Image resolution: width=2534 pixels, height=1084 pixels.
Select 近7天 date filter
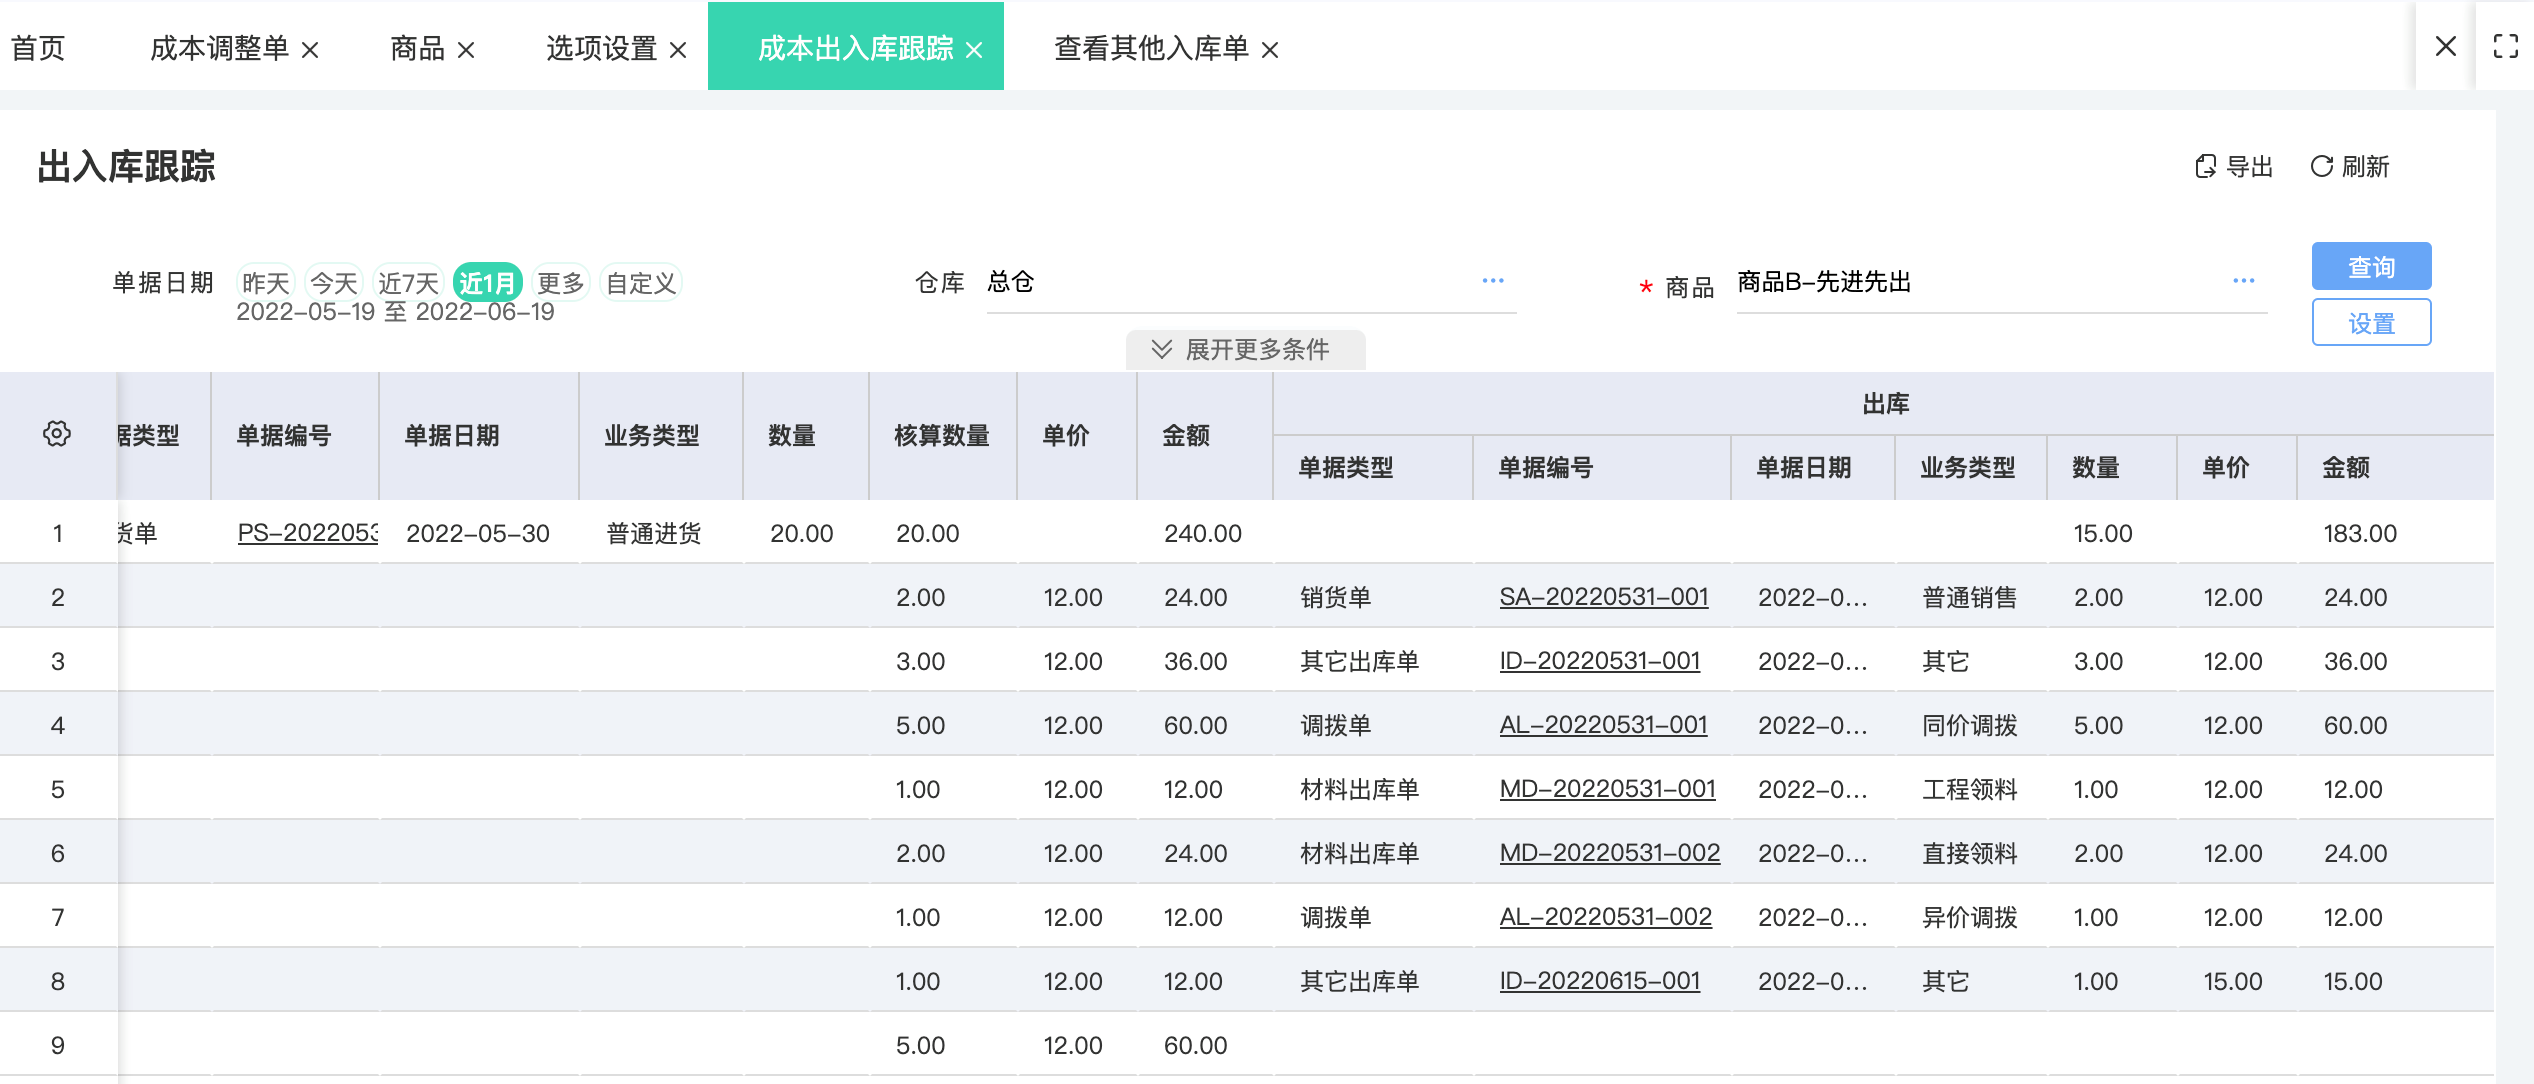(x=408, y=283)
